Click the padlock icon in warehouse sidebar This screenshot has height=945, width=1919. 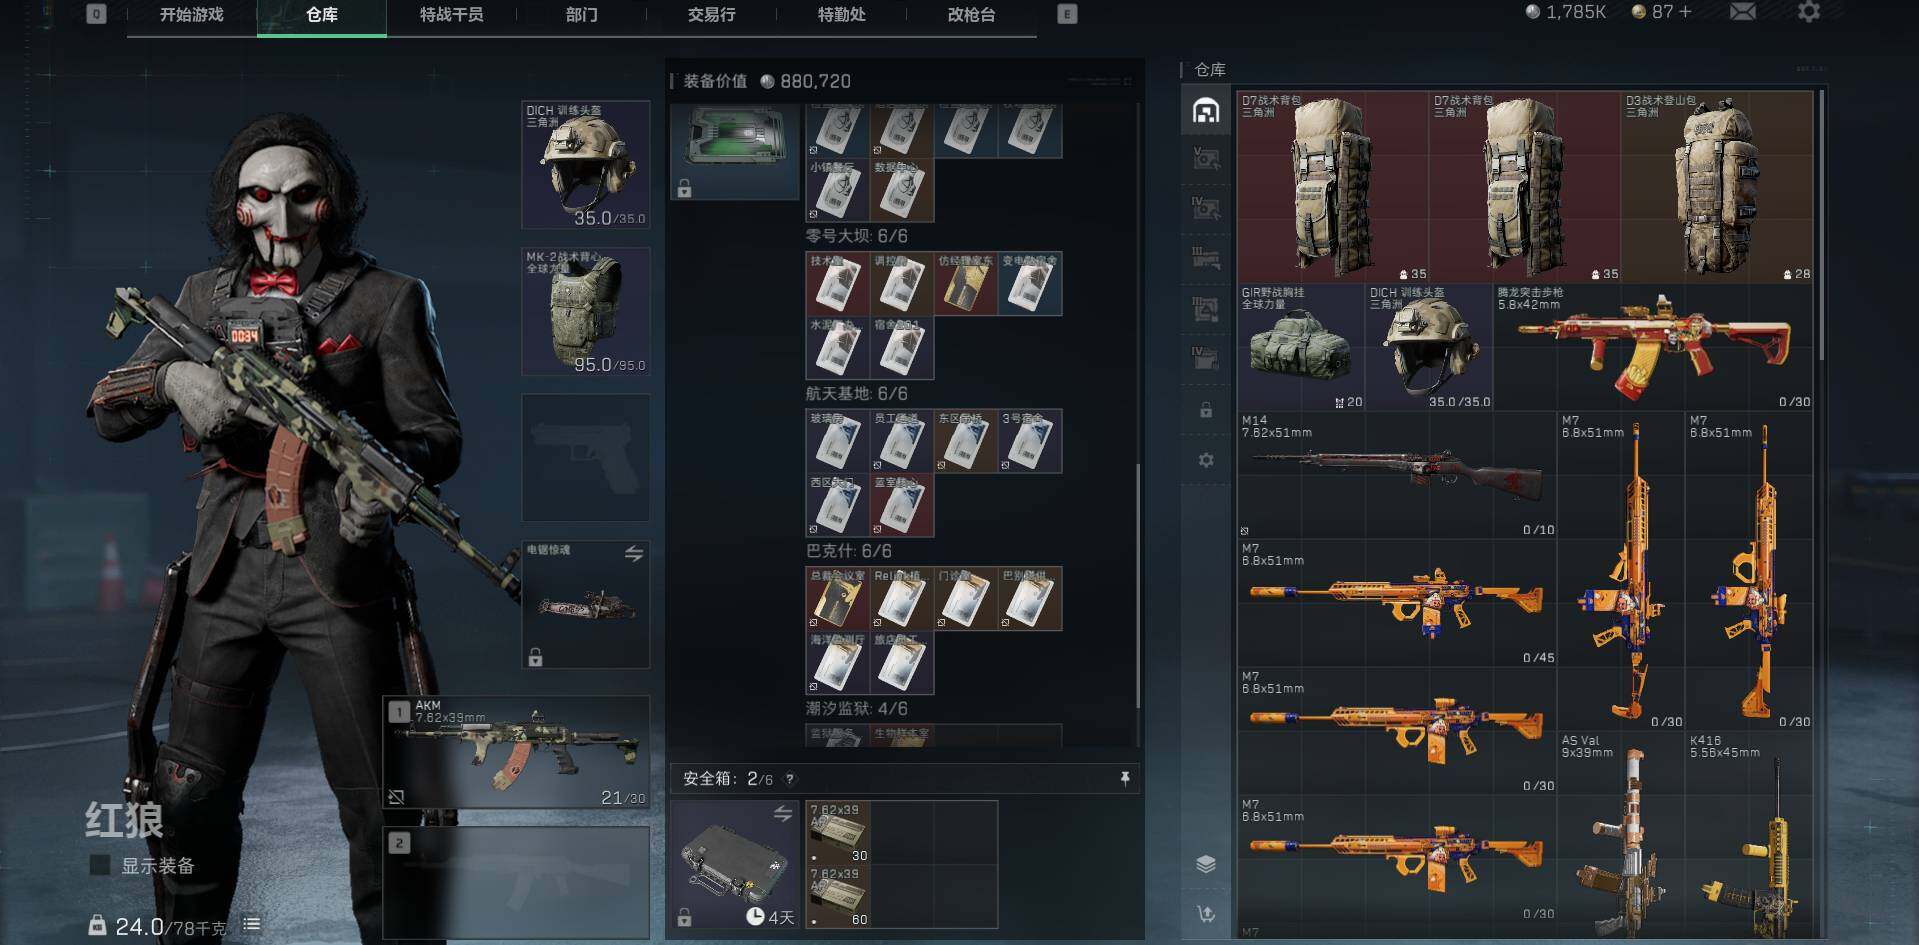(x=1206, y=410)
